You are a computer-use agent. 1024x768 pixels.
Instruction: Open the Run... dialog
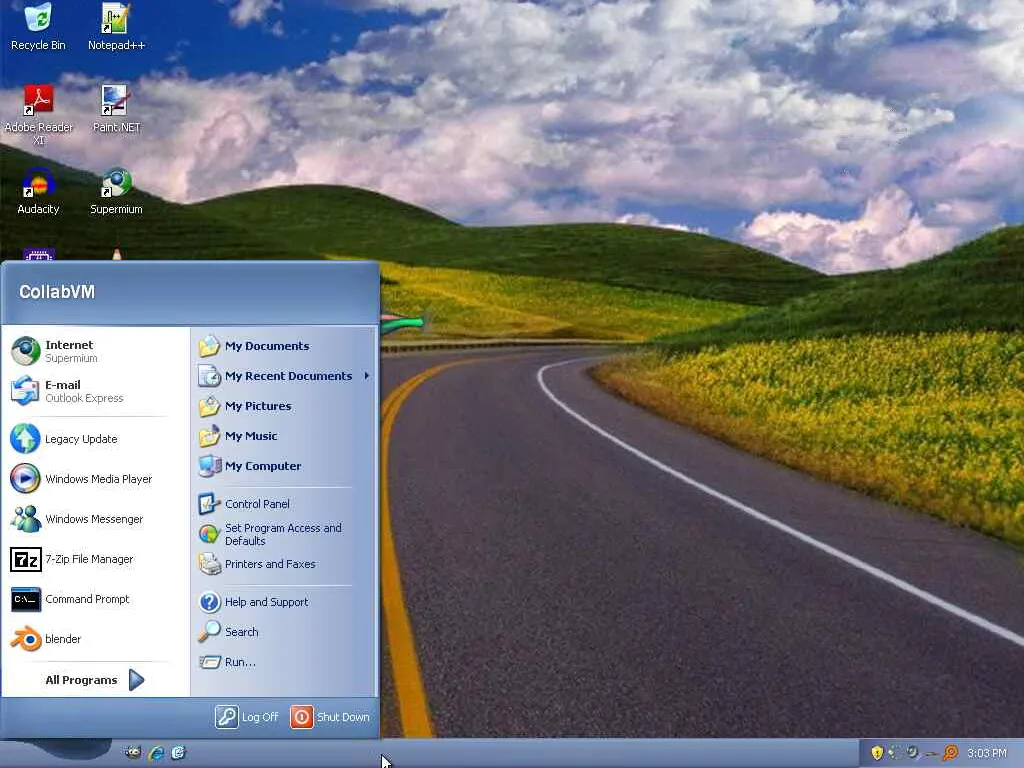pyautogui.click(x=285, y=662)
